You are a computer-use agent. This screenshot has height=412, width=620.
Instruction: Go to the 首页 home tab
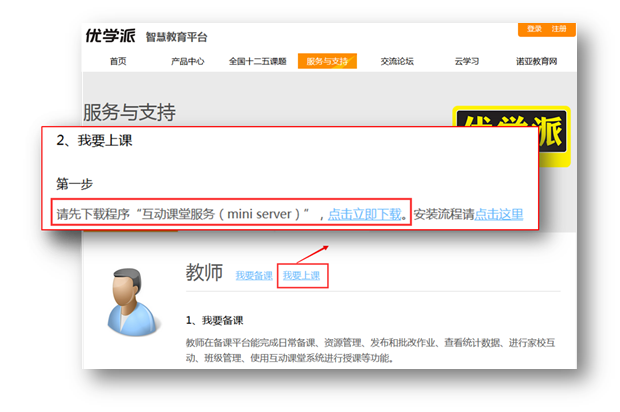(x=118, y=62)
